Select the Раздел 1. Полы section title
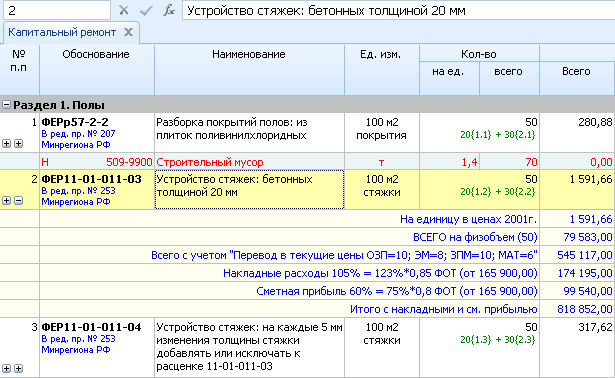615x378 pixels. pos(59,105)
